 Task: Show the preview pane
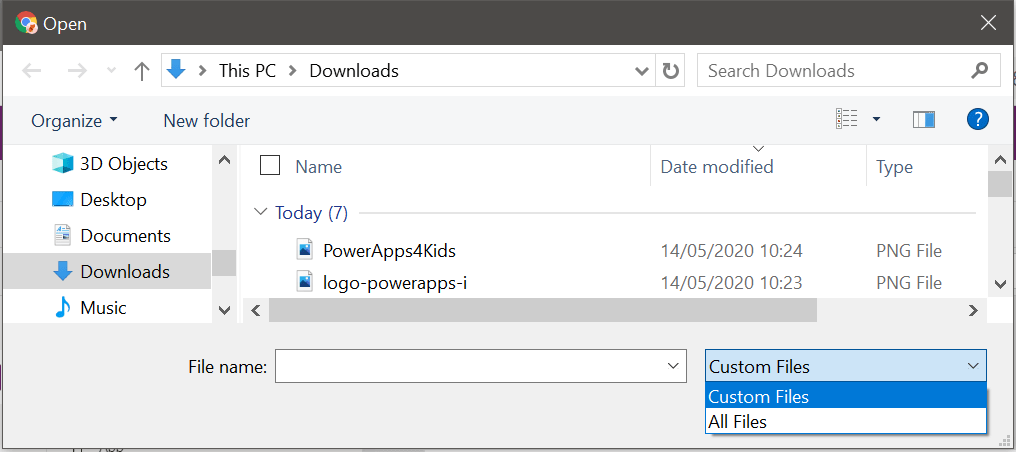pyautogui.click(x=923, y=120)
